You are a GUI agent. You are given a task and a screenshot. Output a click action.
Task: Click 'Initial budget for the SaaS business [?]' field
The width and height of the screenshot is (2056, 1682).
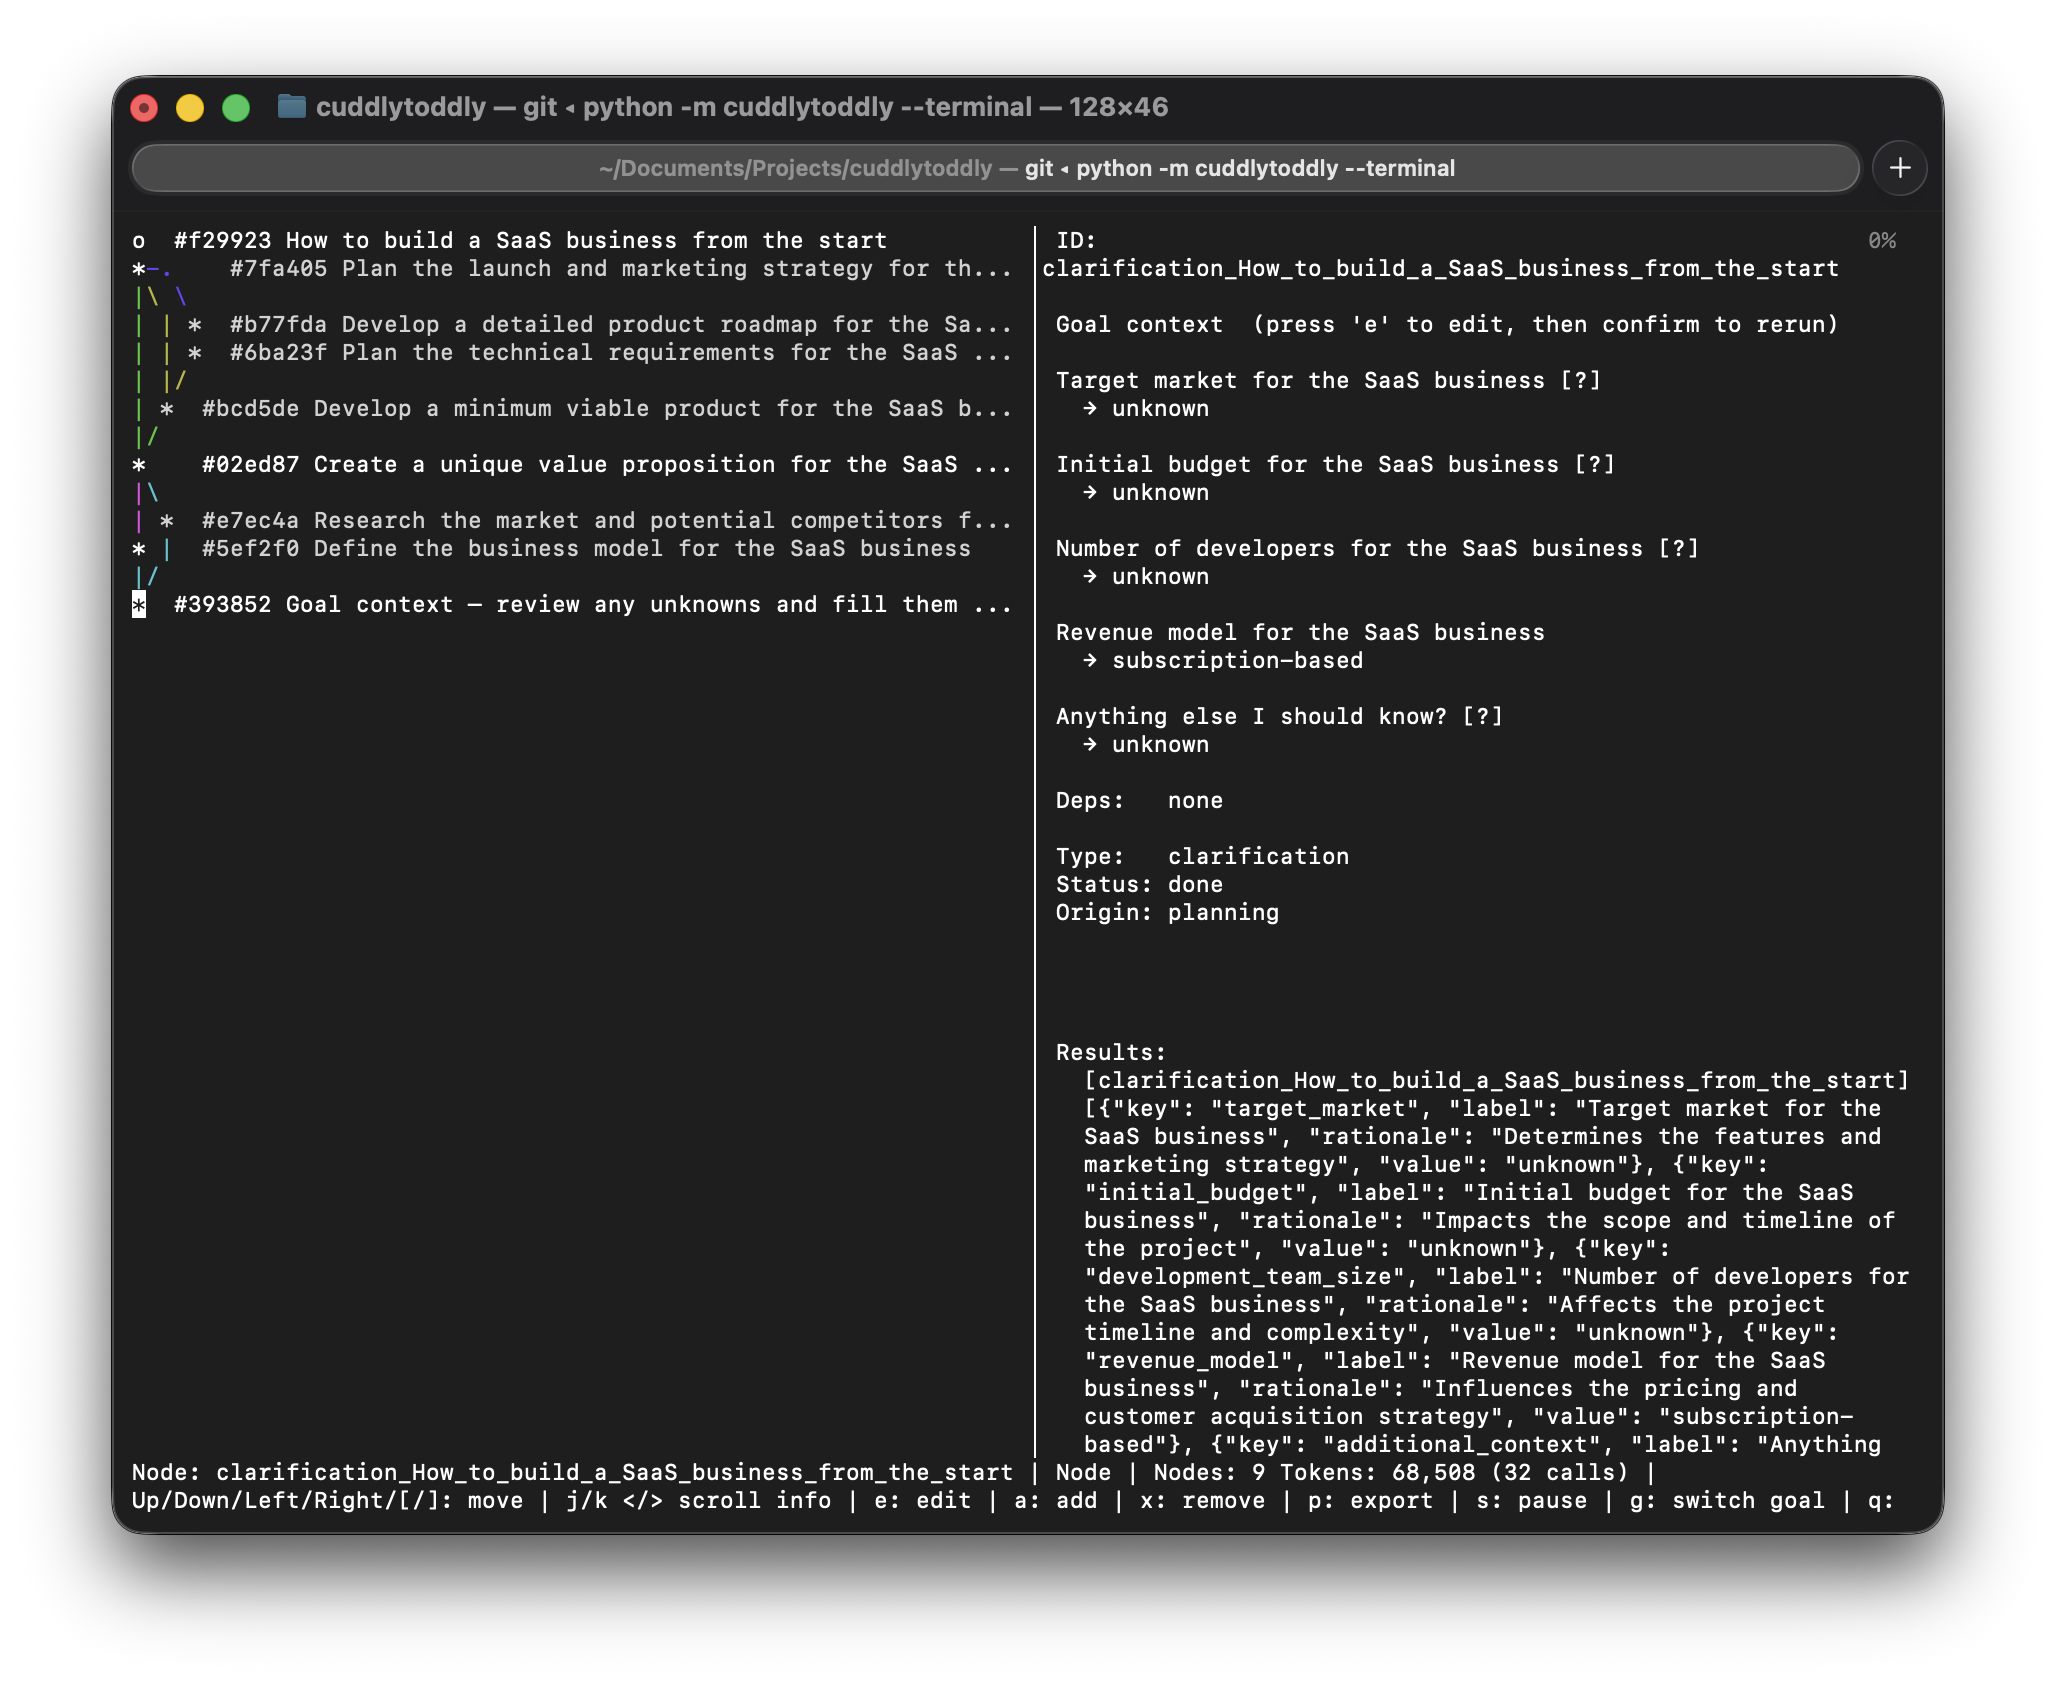(x=1335, y=464)
